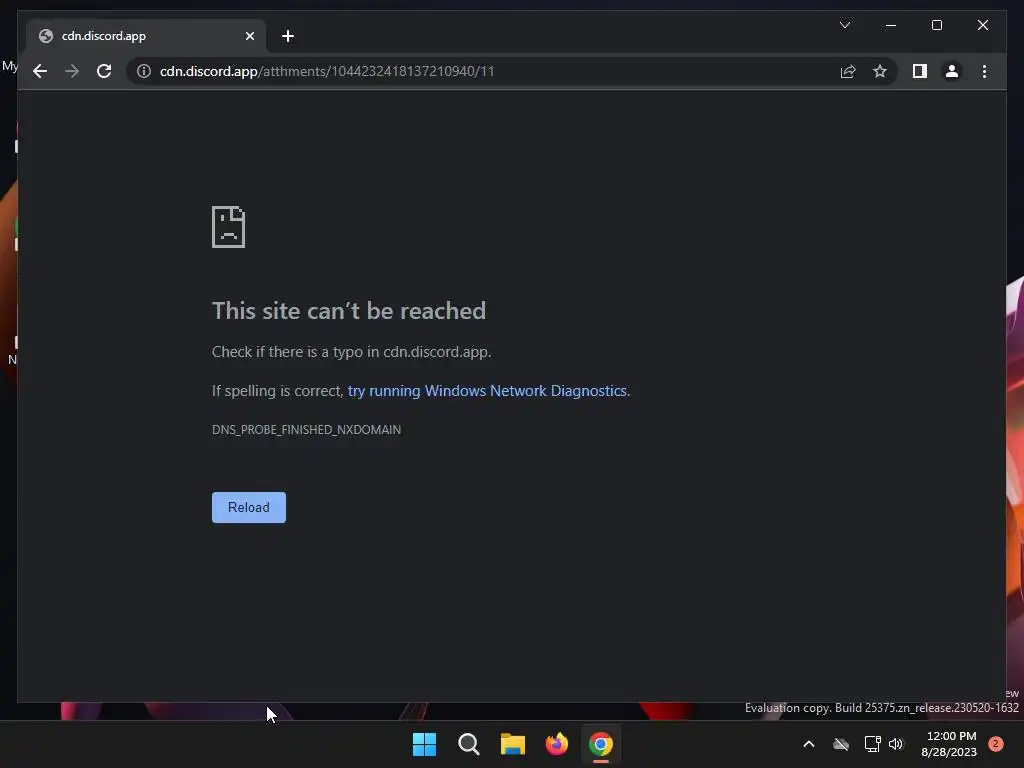Click 'This site can't be reached' heading
Screen dimensions: 1024x768
click(349, 311)
